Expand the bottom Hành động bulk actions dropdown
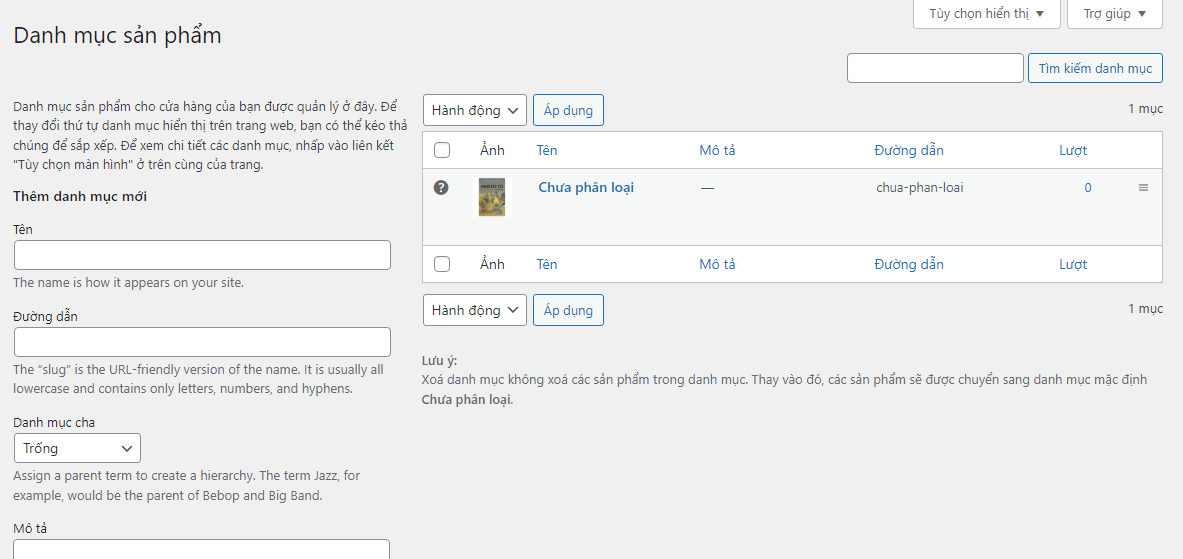The width and height of the screenshot is (1183, 559). 475,310
